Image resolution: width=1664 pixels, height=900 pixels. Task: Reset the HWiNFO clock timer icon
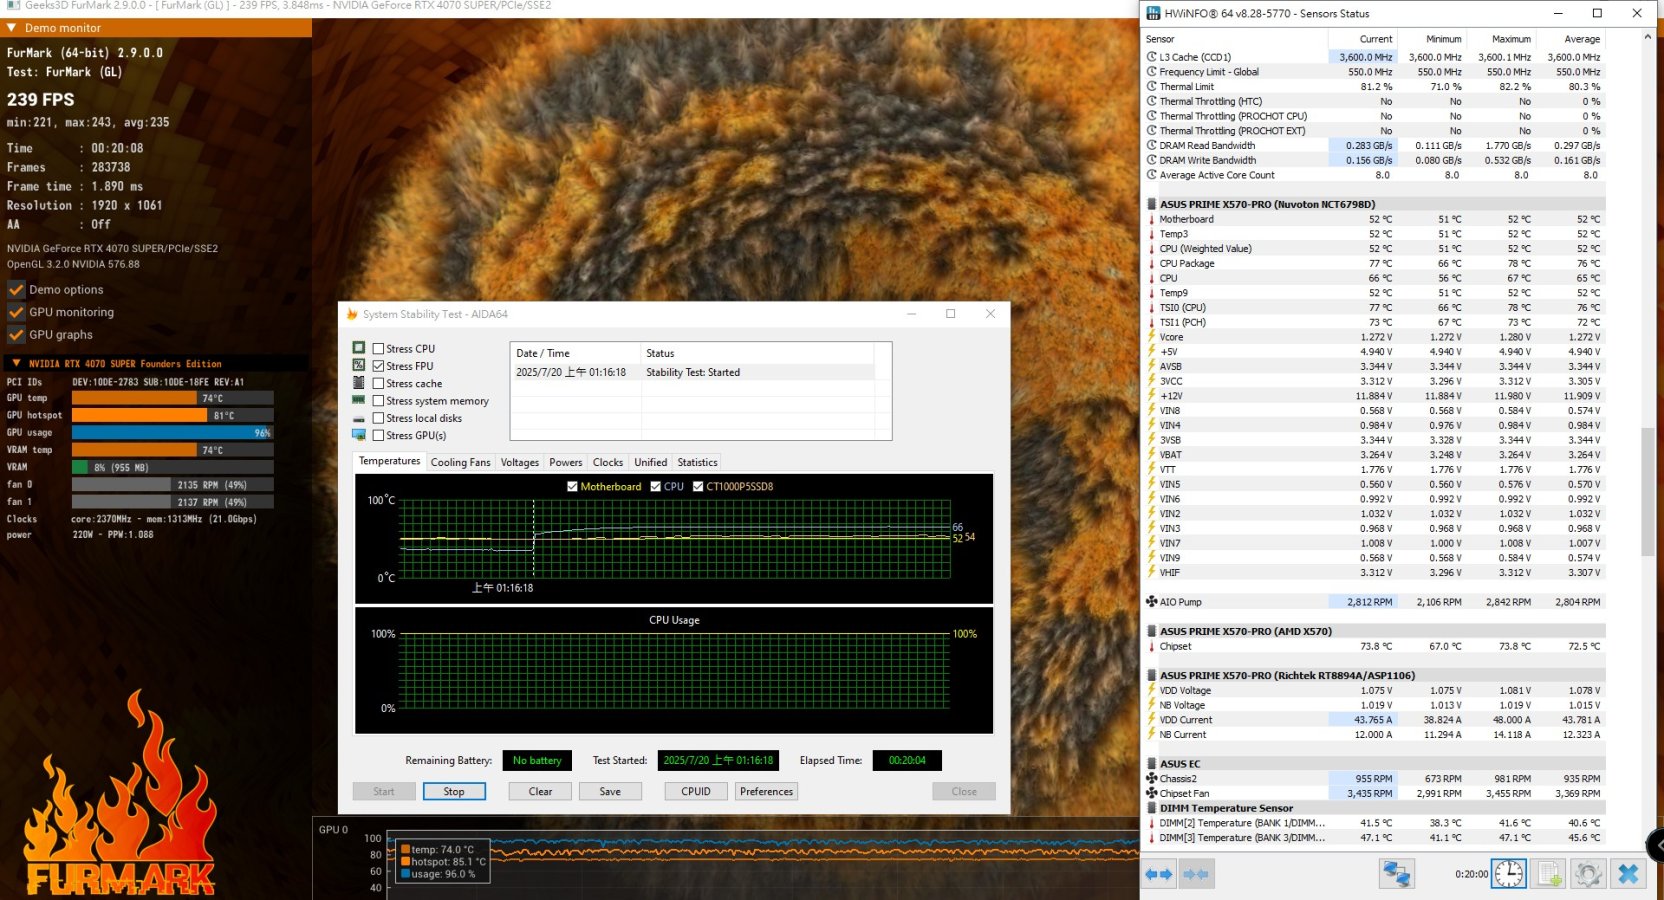(x=1509, y=874)
